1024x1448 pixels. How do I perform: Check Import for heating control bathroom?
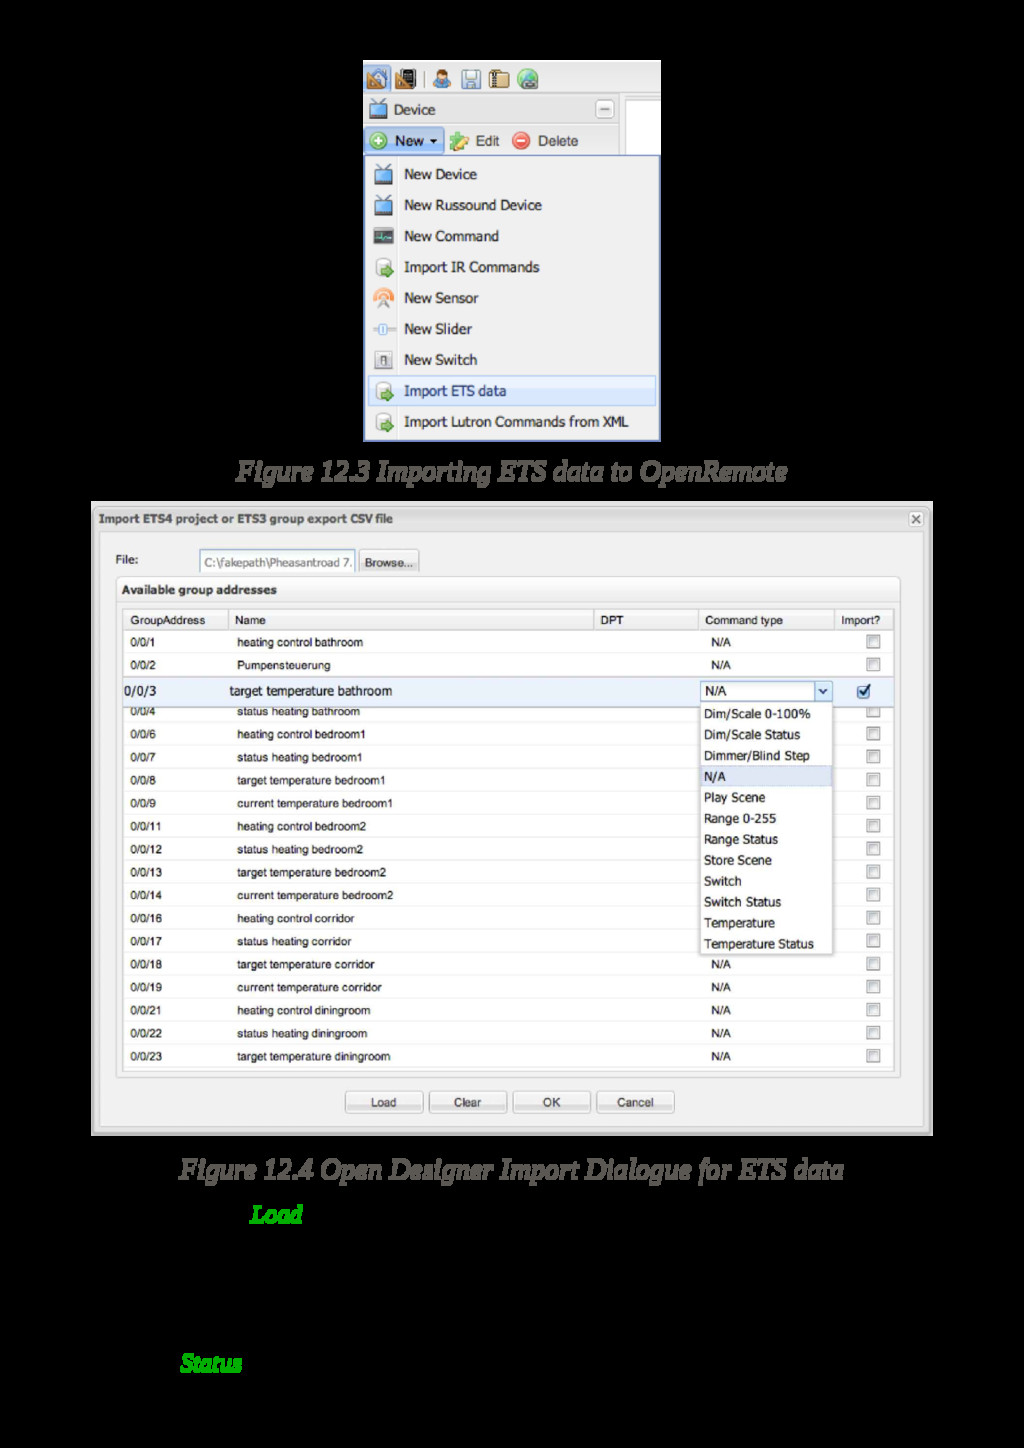pos(873,642)
